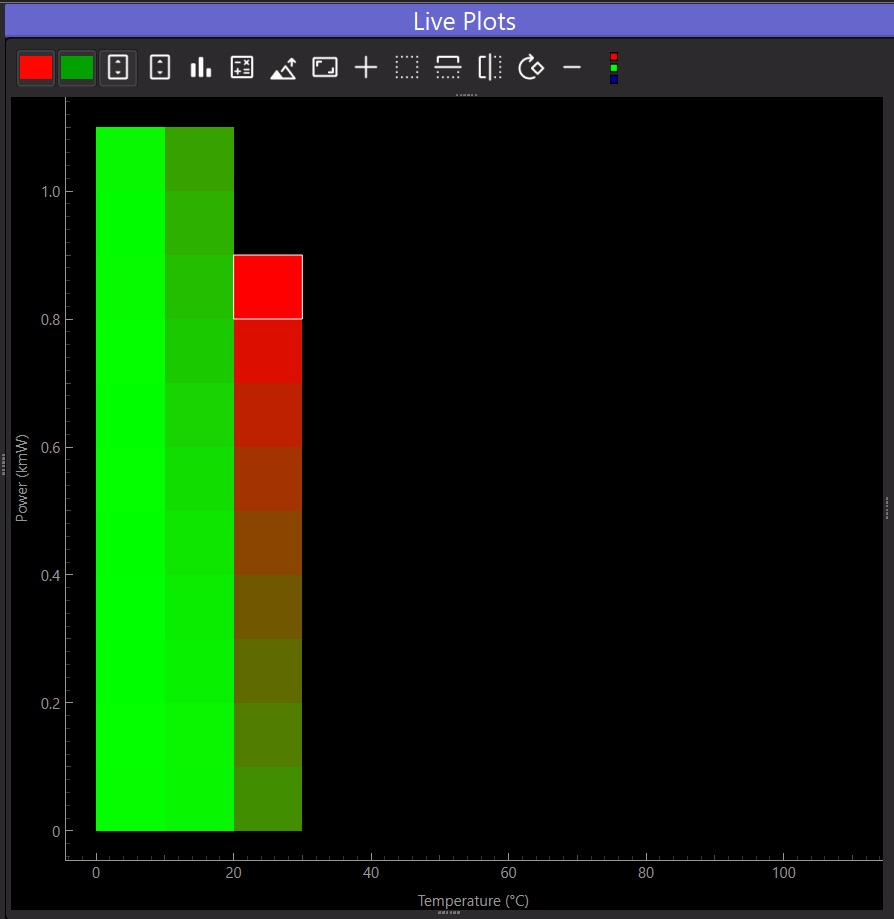This screenshot has width=894, height=919.
Task: Select the horizontal line cut tool
Action: point(448,68)
